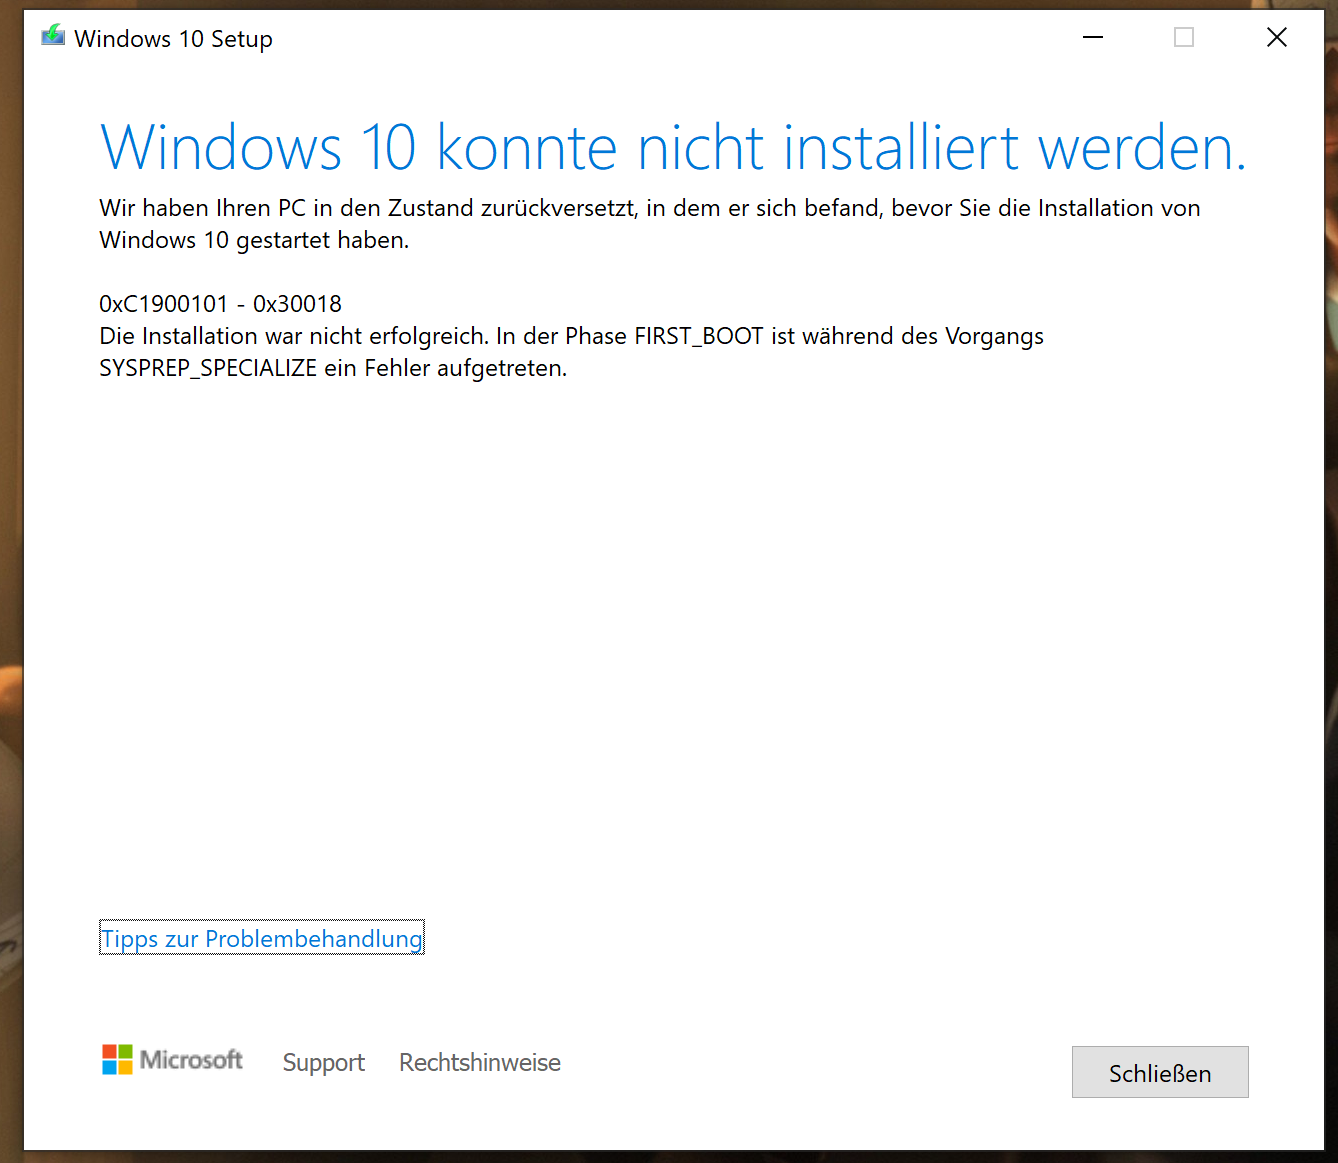Screen dimensions: 1338x1163
Task: Click the greyed-out maximize button
Action: pyautogui.click(x=1184, y=37)
